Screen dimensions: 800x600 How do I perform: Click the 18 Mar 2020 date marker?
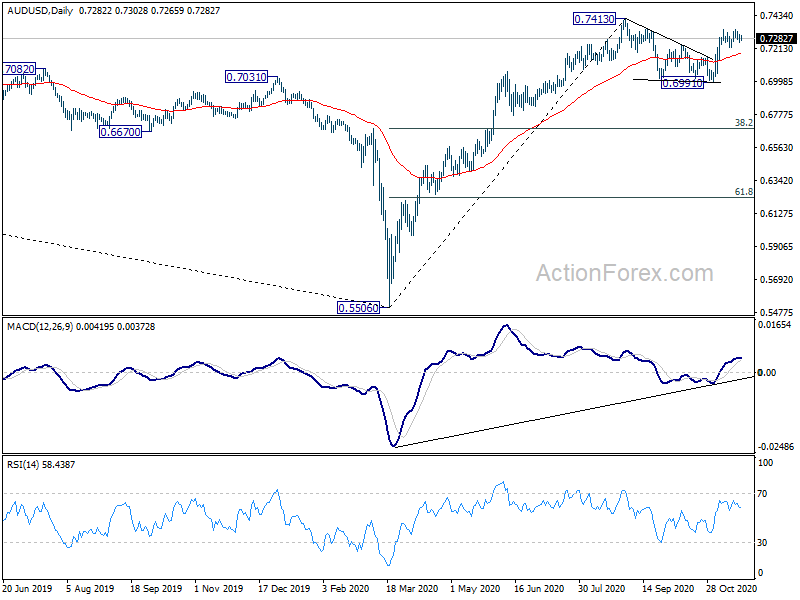click(412, 589)
